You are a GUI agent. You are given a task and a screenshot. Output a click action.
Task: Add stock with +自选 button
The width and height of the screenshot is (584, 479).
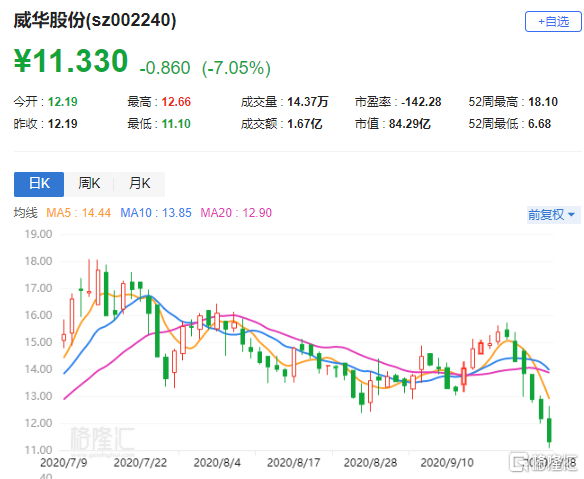click(553, 22)
